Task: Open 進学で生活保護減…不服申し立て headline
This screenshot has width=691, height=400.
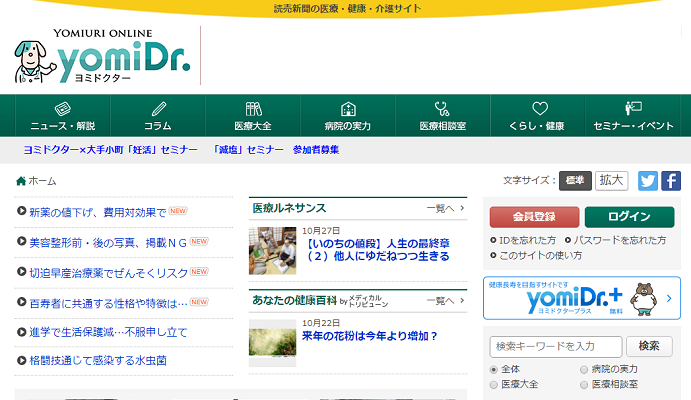Action: click(x=108, y=332)
